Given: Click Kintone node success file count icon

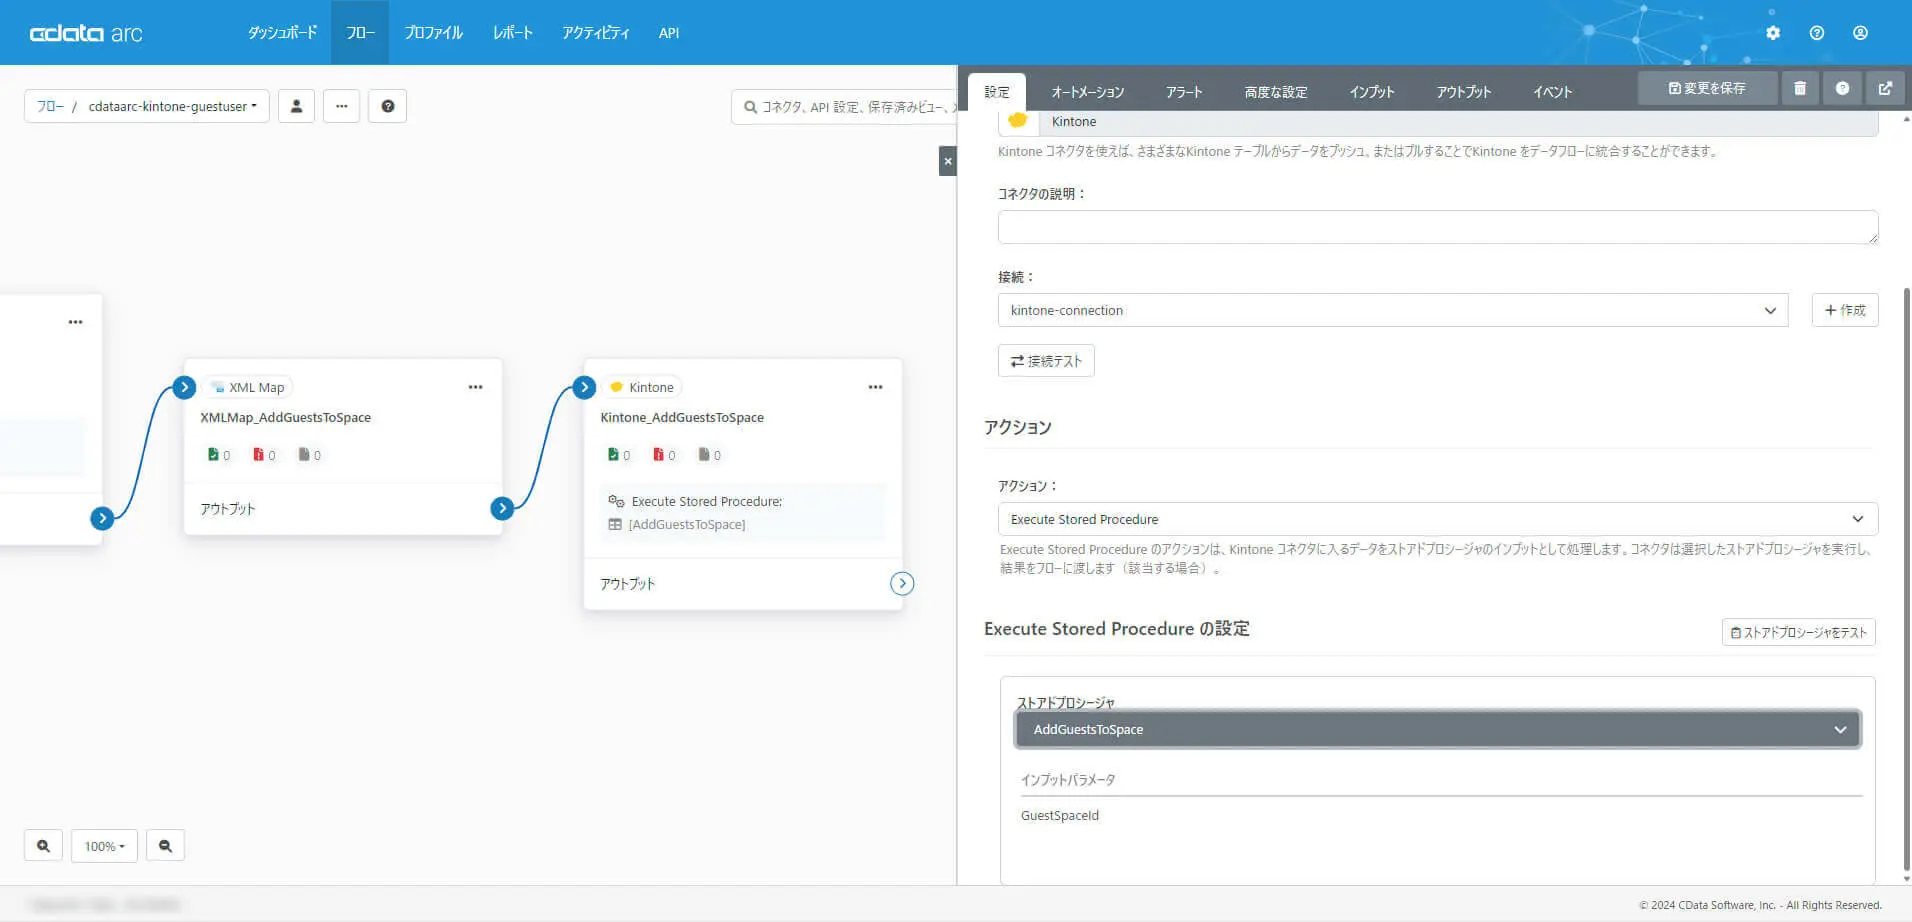Looking at the screenshot, I should click(x=613, y=455).
